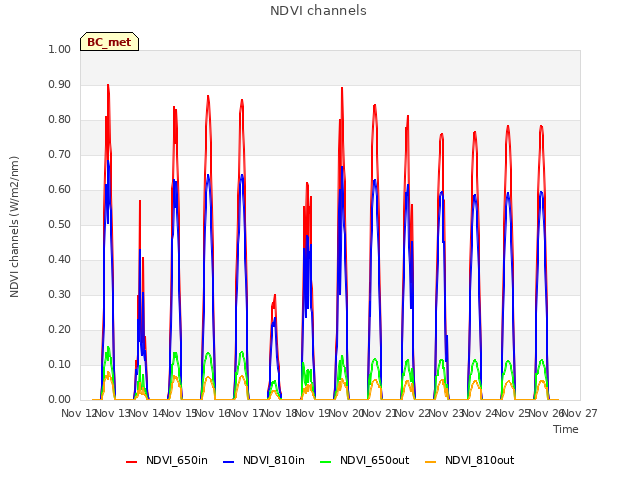Click the 0.50 y-axis tick label
The image size is (640, 480).
coord(60,224)
